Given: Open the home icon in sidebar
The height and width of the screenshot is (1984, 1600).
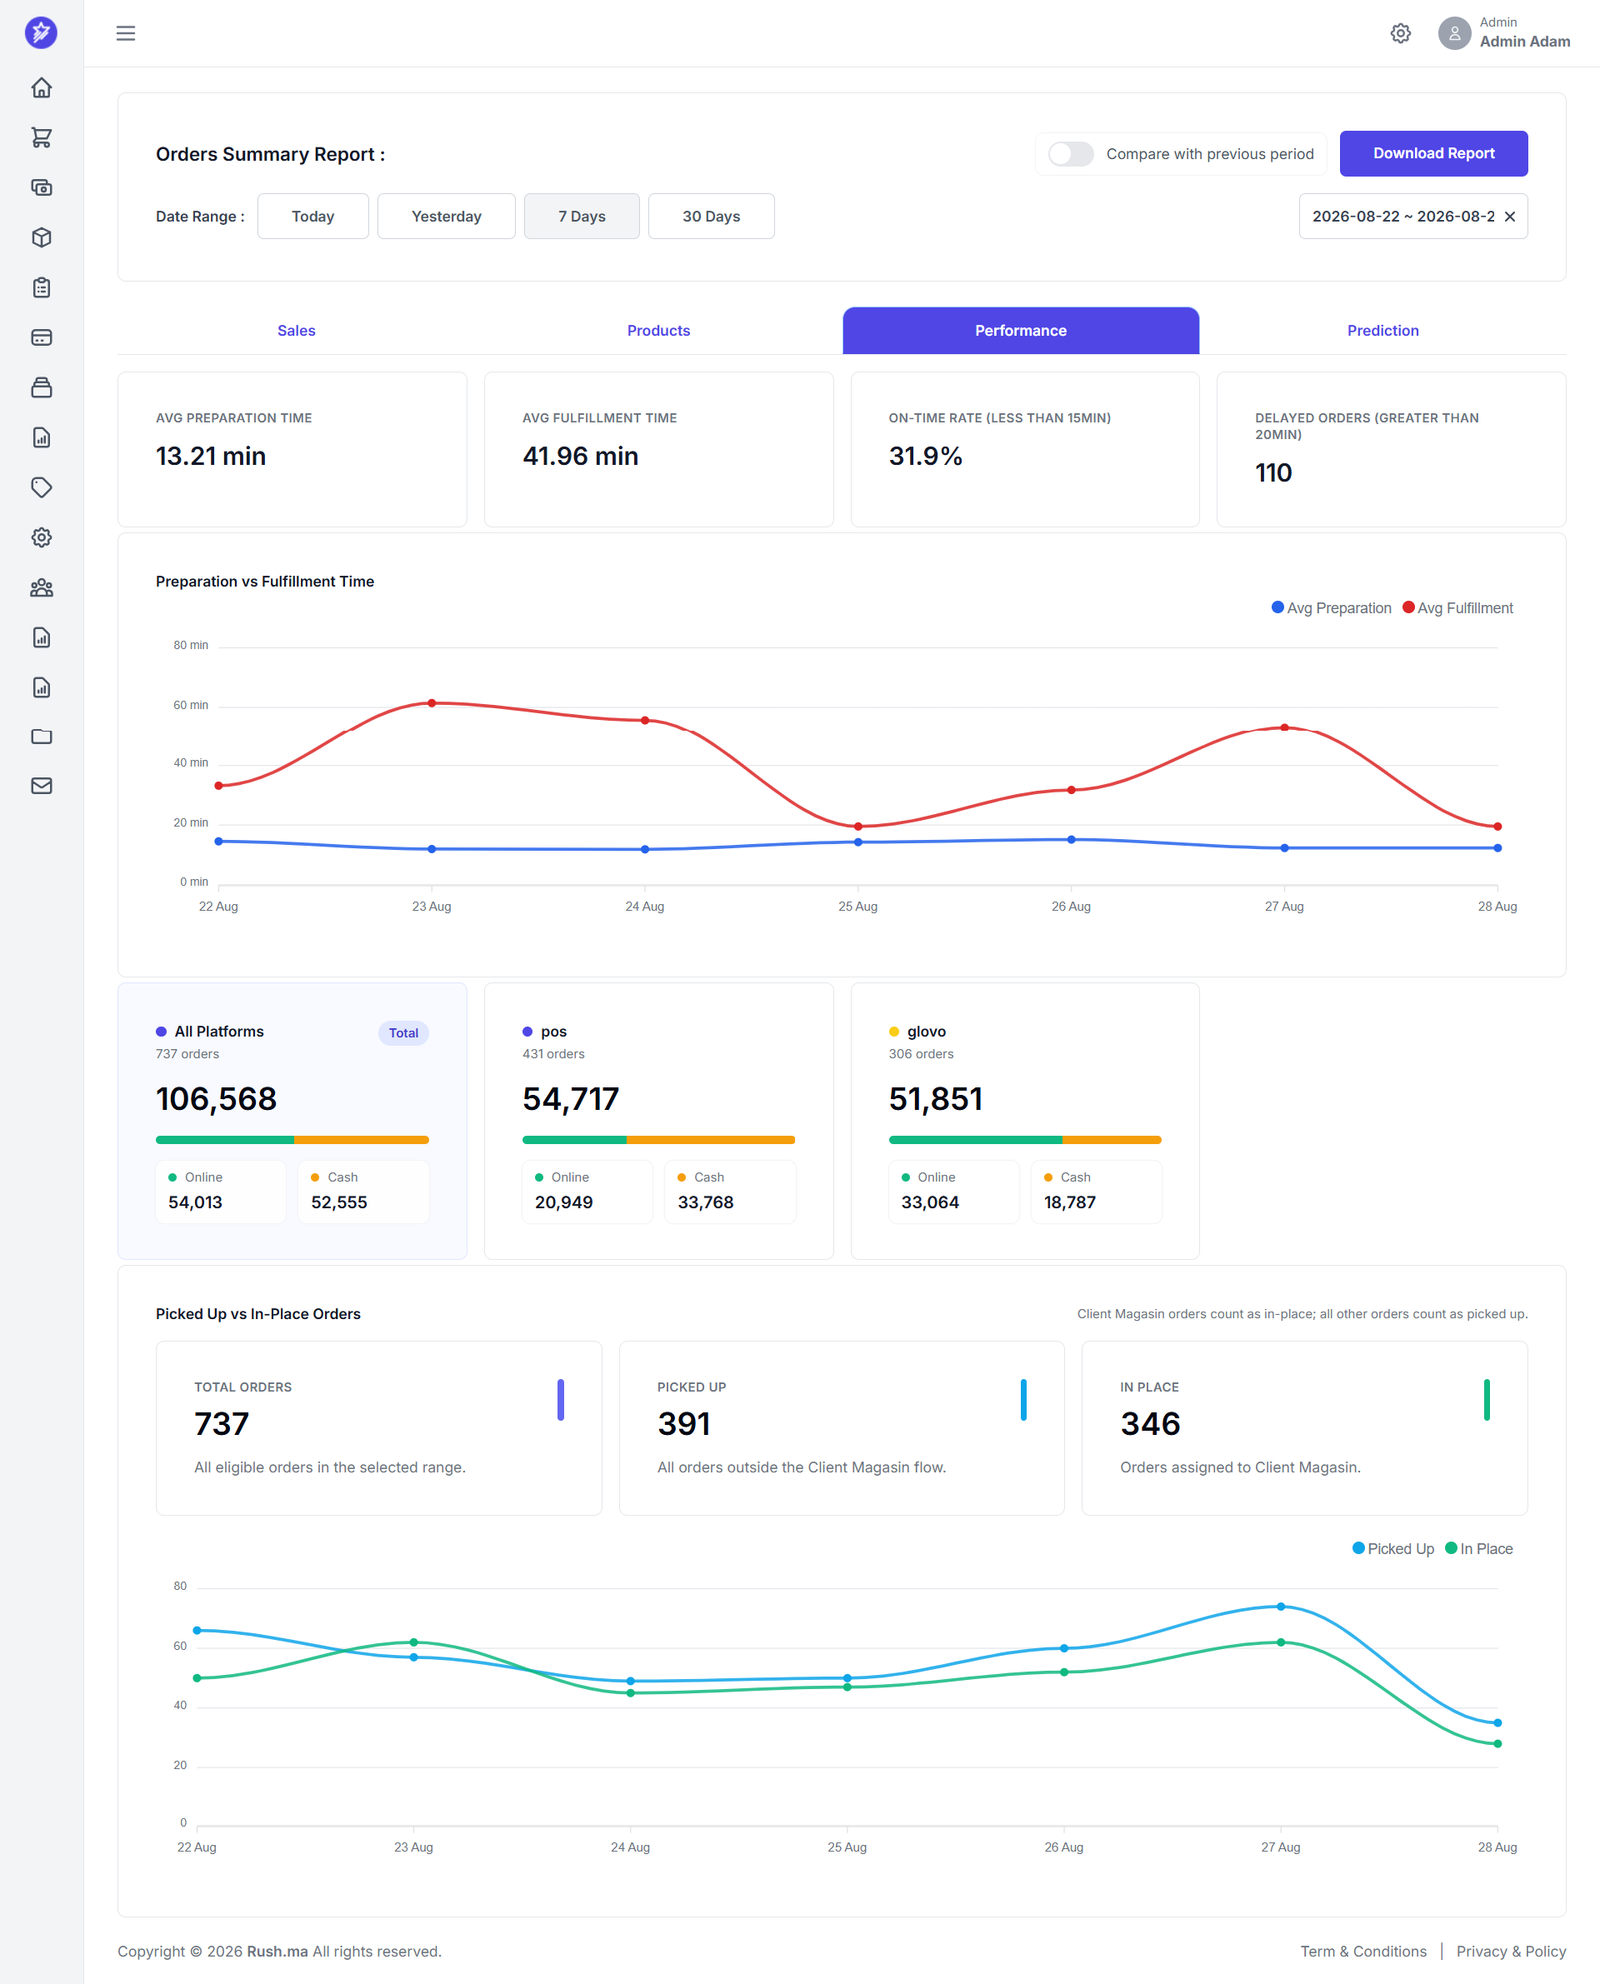Looking at the screenshot, I should [x=41, y=88].
